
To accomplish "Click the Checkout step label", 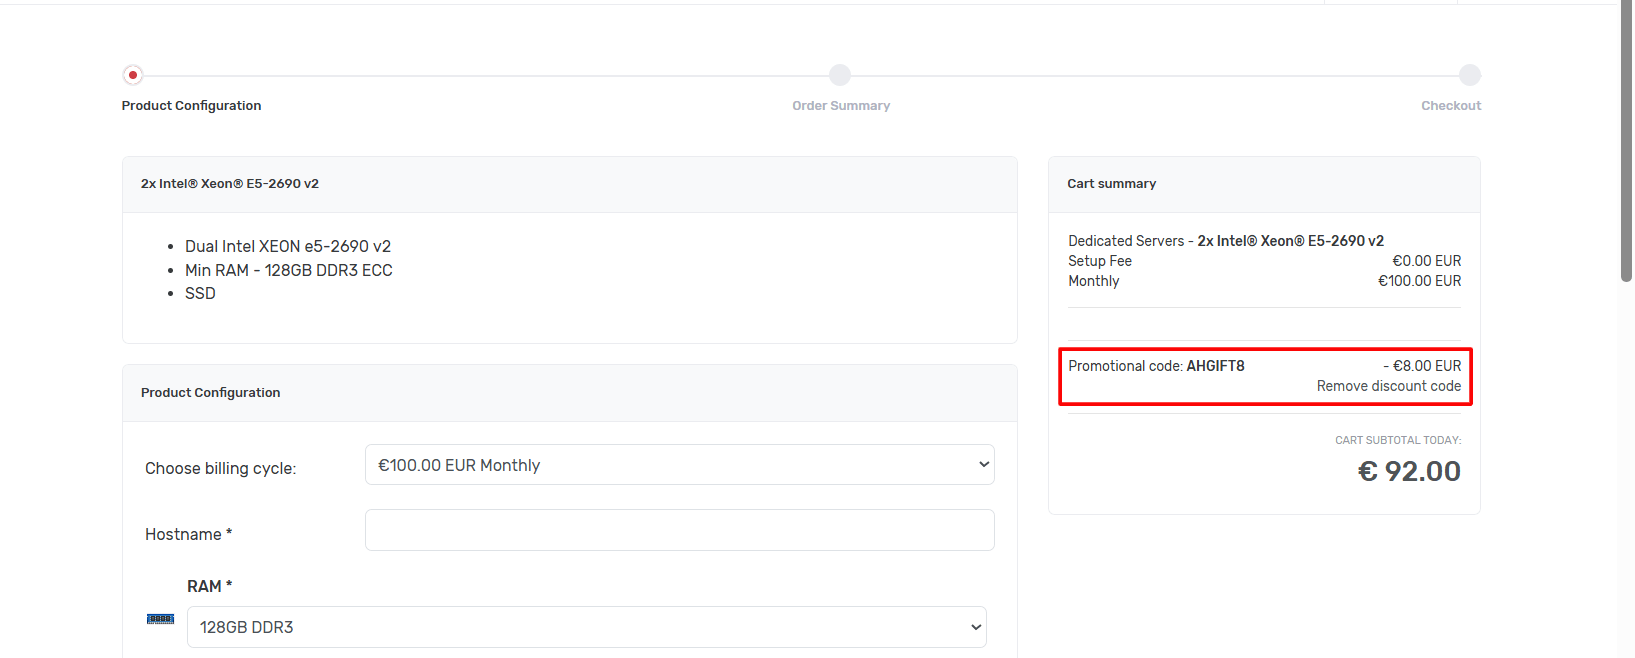I will (1451, 105).
